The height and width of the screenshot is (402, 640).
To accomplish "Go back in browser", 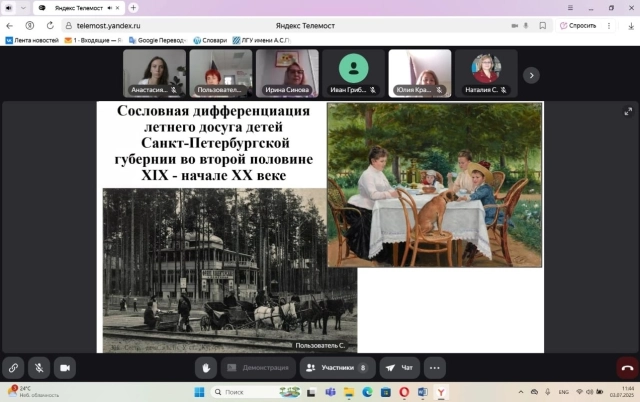I will [x=10, y=26].
